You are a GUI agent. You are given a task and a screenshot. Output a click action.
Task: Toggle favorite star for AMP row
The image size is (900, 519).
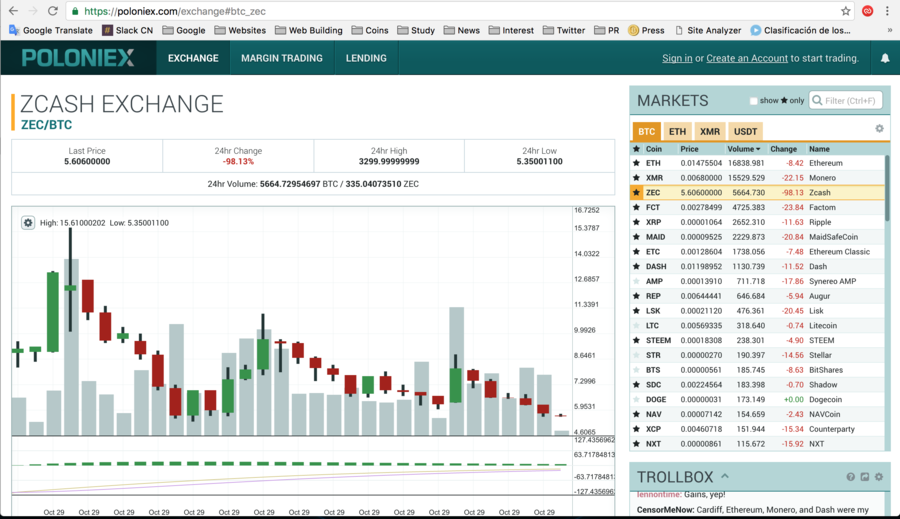[636, 281]
